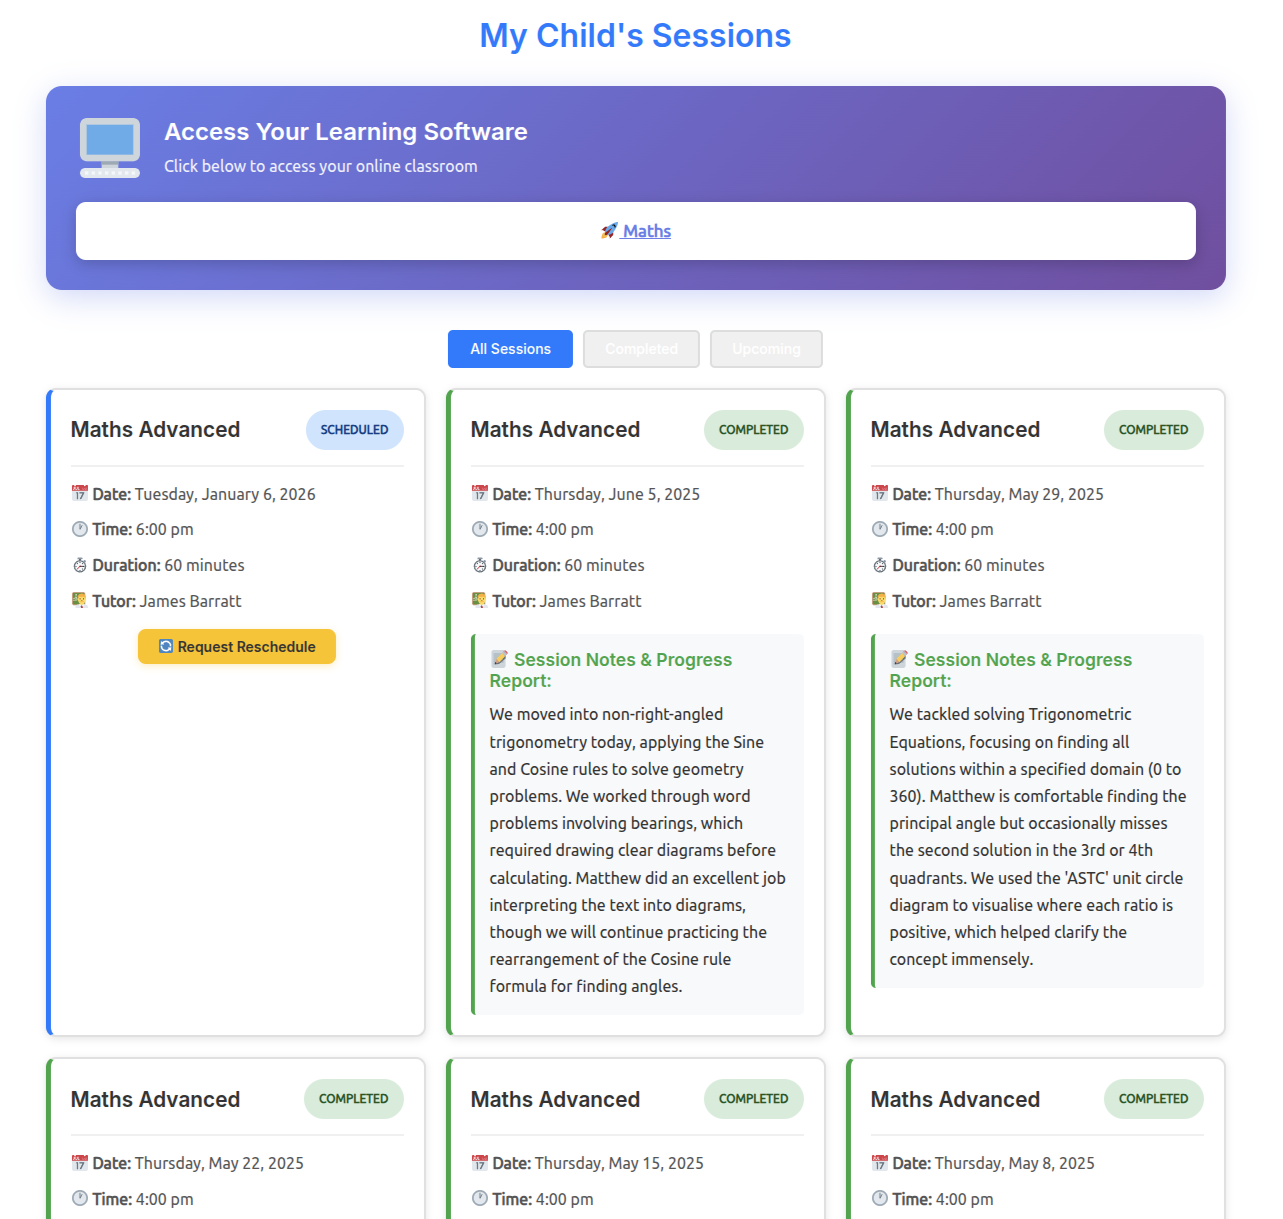Click COMPLETED badge on June 5 session
Viewport: 1283px width, 1219px height.
pos(753,430)
